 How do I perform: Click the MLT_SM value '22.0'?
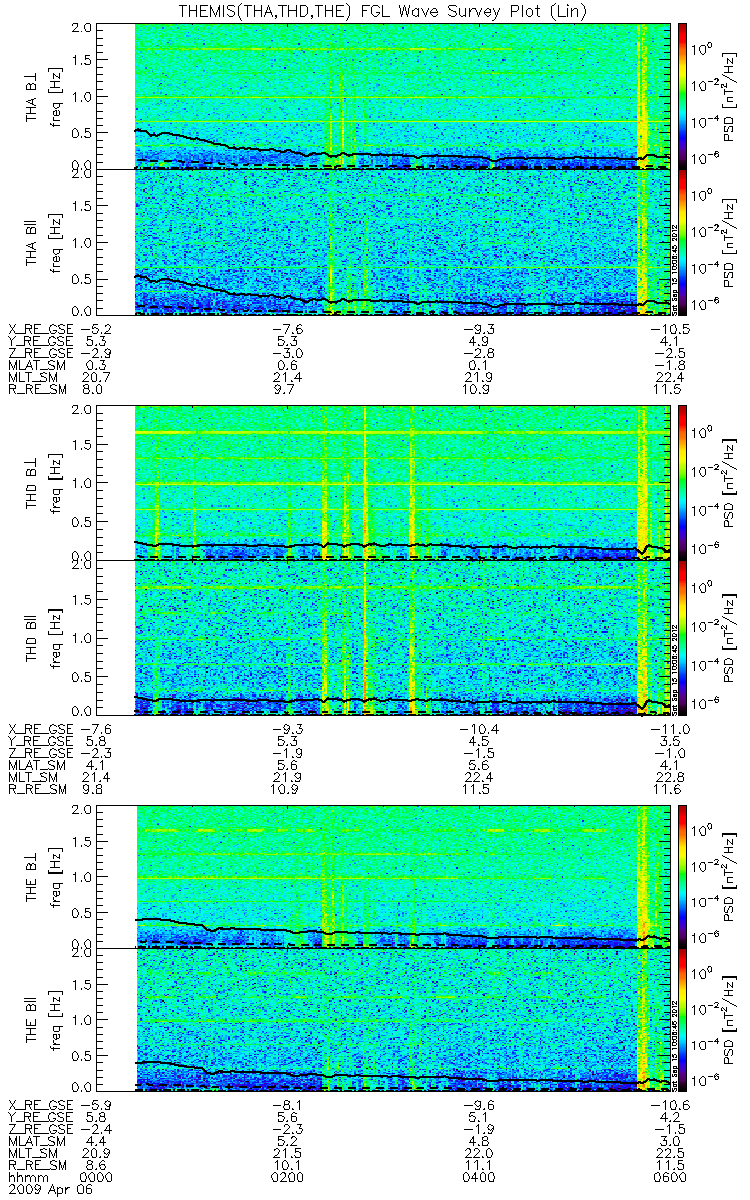tap(478, 1153)
